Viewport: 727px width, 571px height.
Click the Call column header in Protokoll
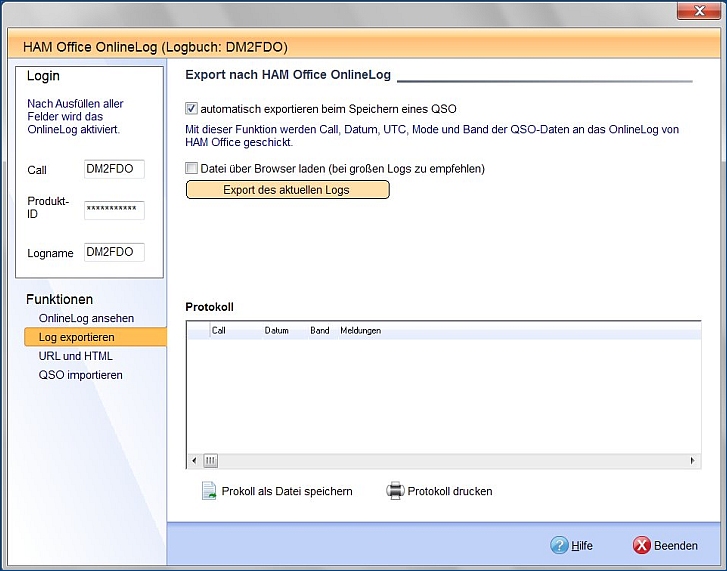click(236, 330)
